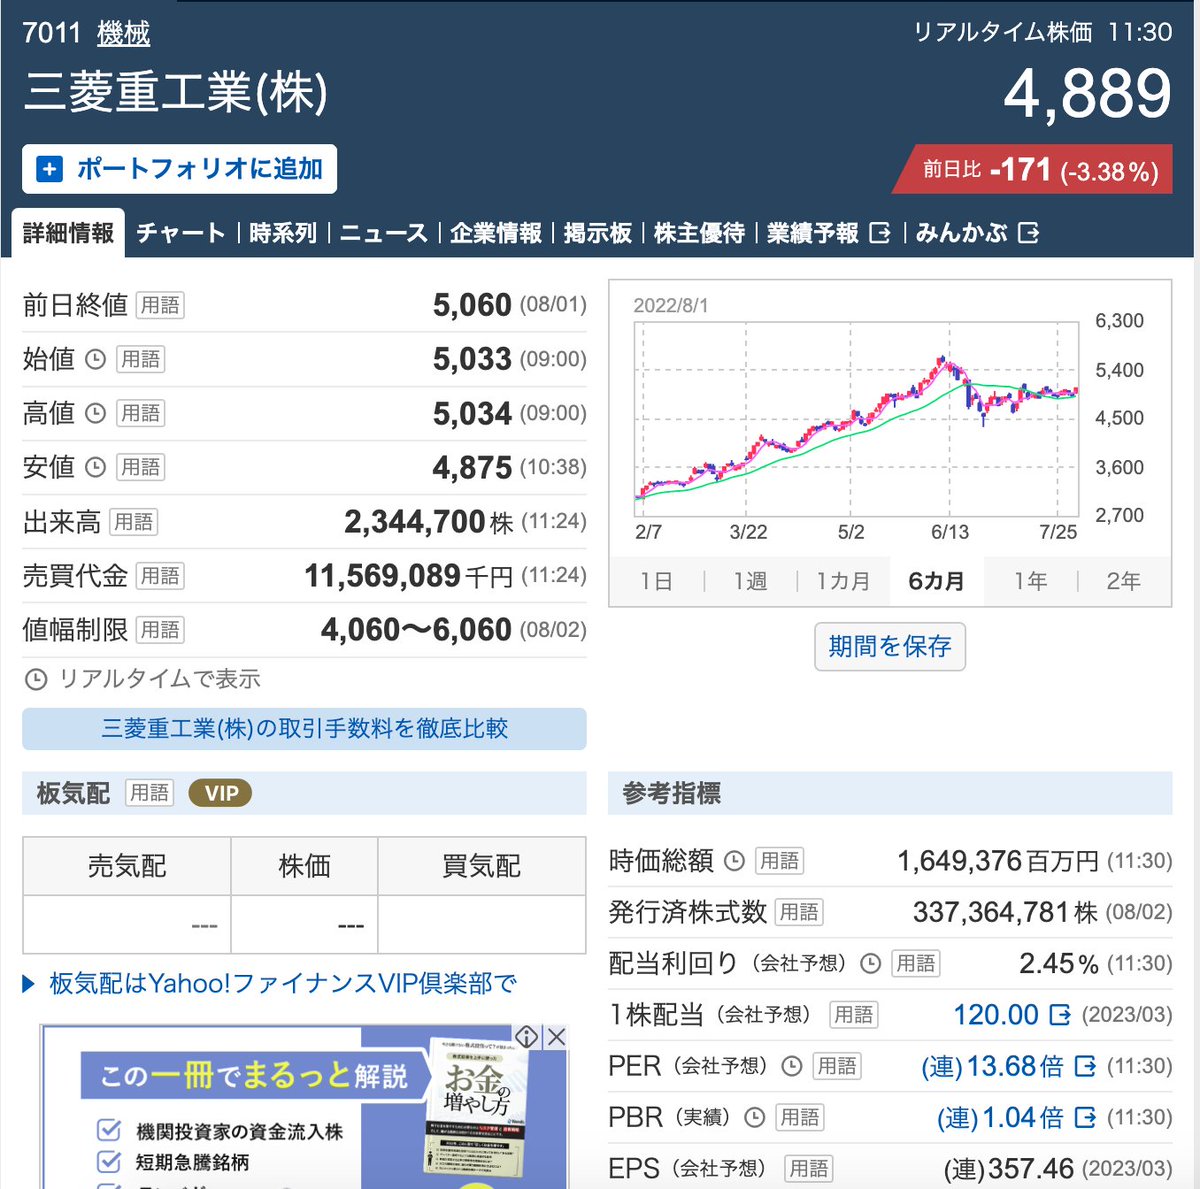Image resolution: width=1200 pixels, height=1189 pixels.
Task: Open the (連)13.68倍 PER link
Action: 992,1067
